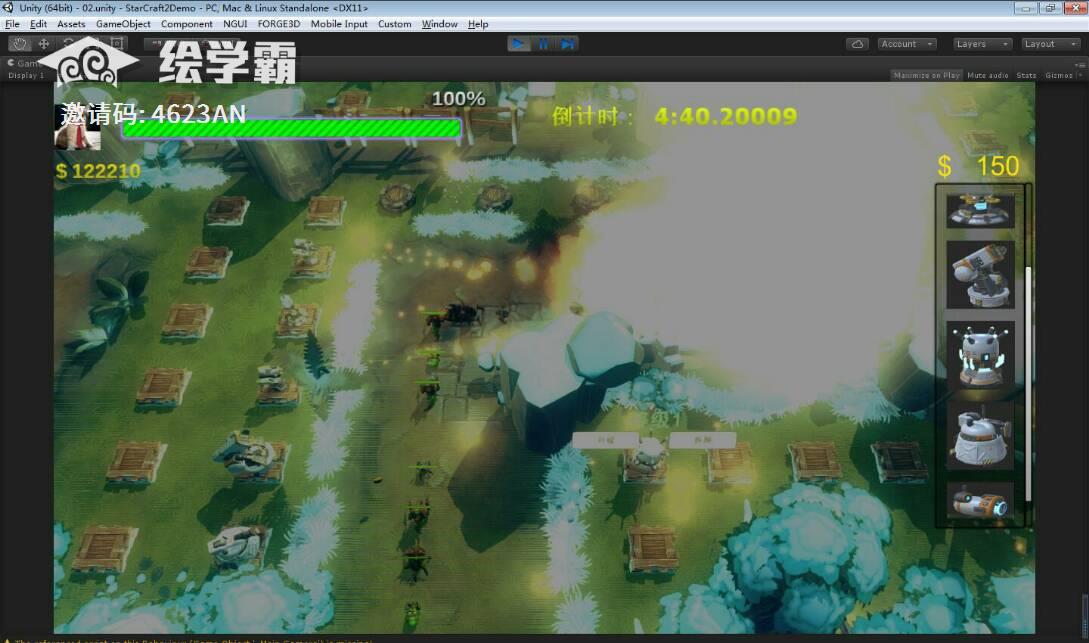
Task: Click the $ 150 gold amount
Action: point(979,166)
